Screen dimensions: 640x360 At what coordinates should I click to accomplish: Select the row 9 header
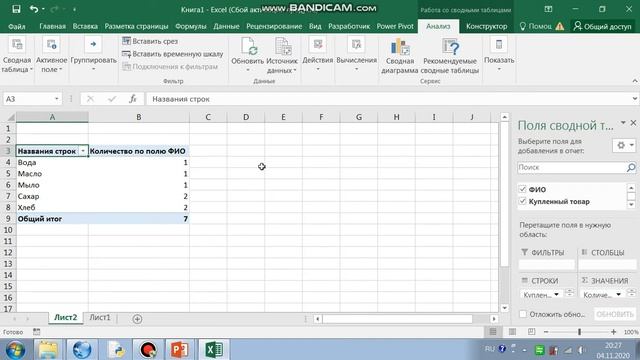pos(8,219)
